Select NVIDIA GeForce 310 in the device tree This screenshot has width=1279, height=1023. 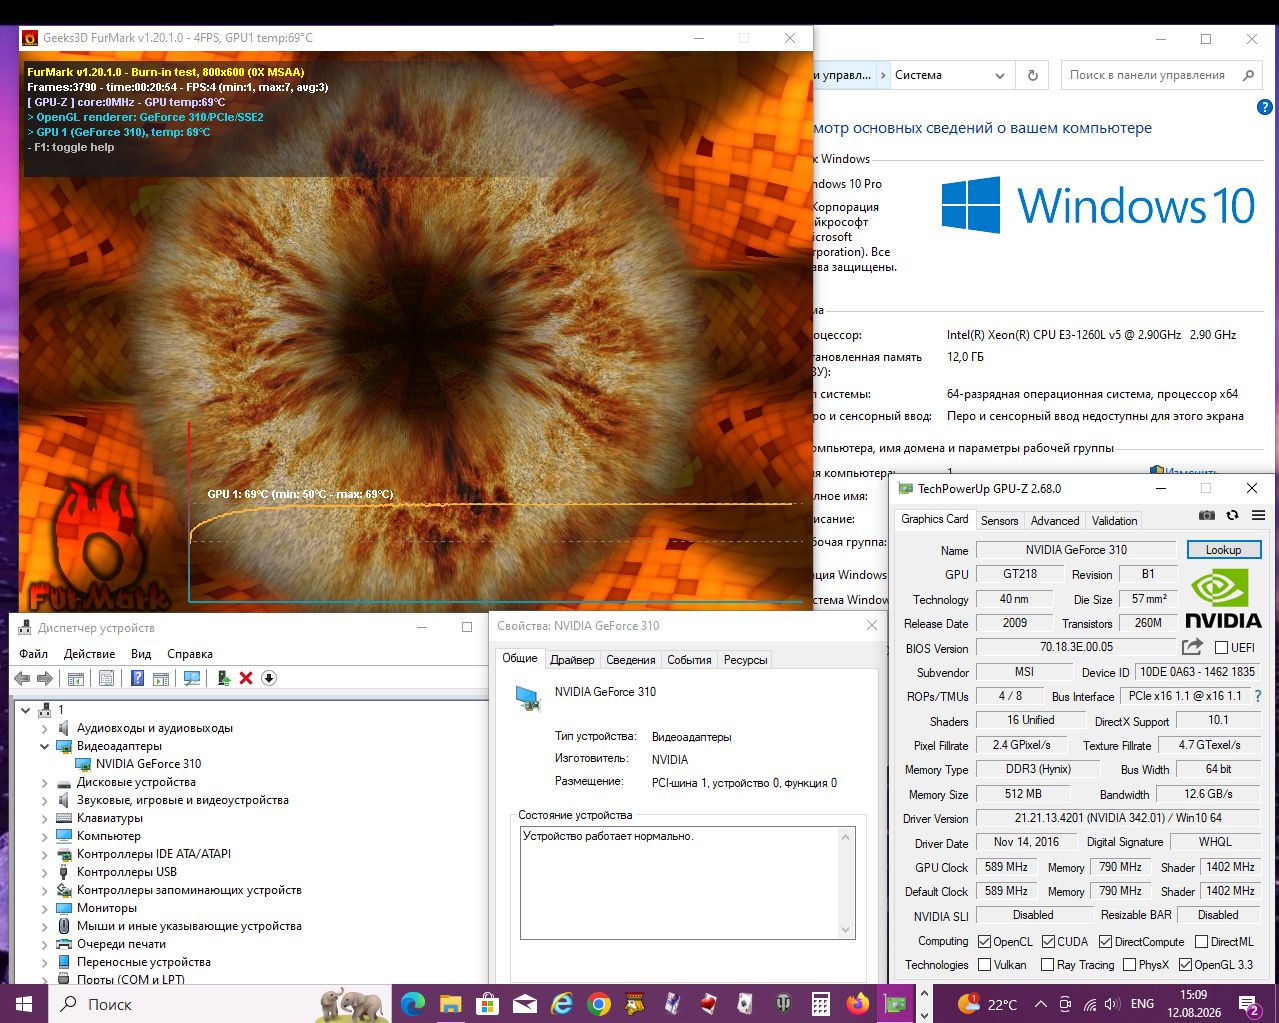[x=148, y=764]
